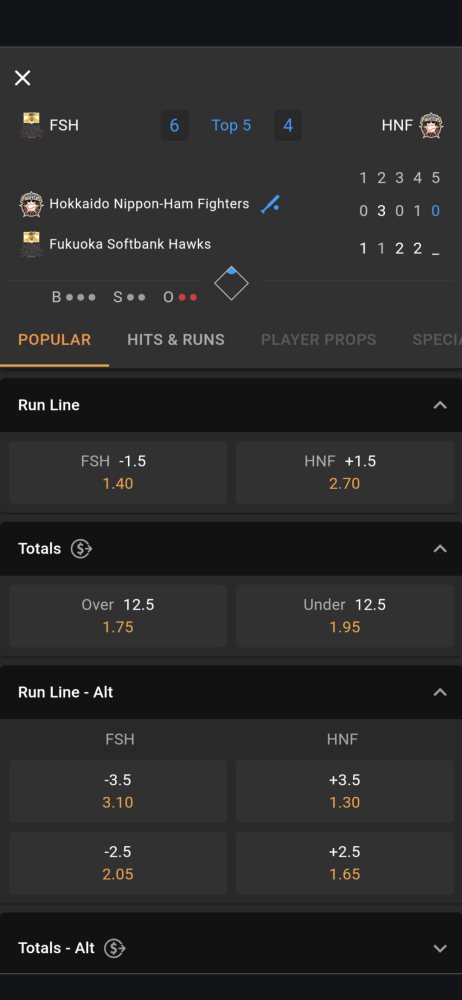Viewport: 462px width, 1000px height.
Task: Click the cash-out icon next to Totals - Alt
Action: click(115, 948)
